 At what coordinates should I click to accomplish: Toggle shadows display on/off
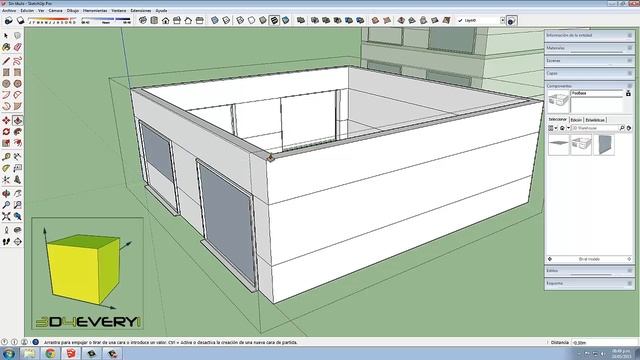(x=20, y=20)
